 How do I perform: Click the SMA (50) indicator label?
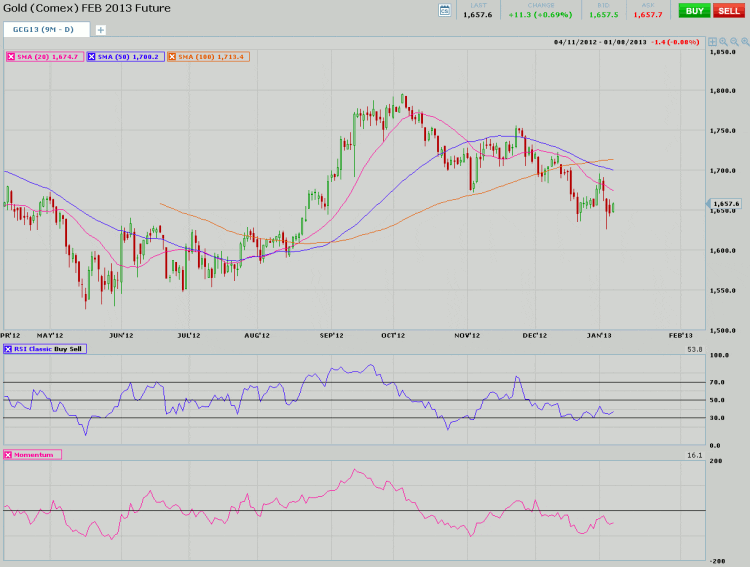130,57
